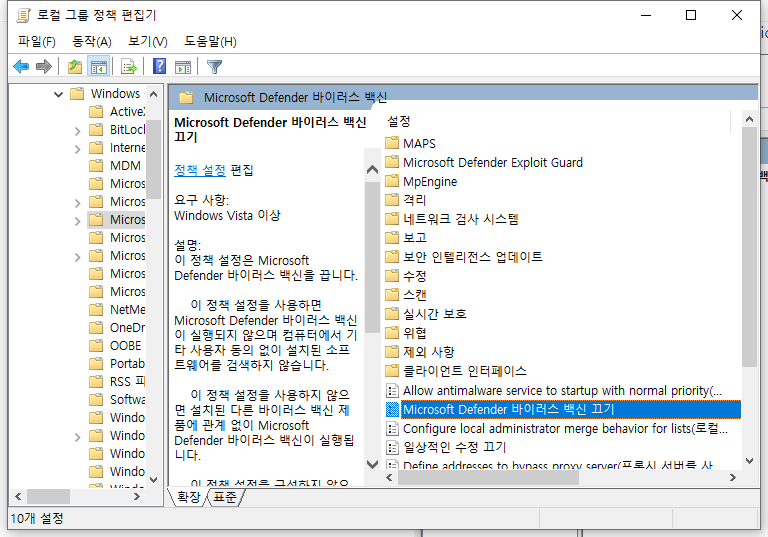768x537 pixels.
Task: Select Configure local administrator merge behavior policy
Action: [x=557, y=429]
